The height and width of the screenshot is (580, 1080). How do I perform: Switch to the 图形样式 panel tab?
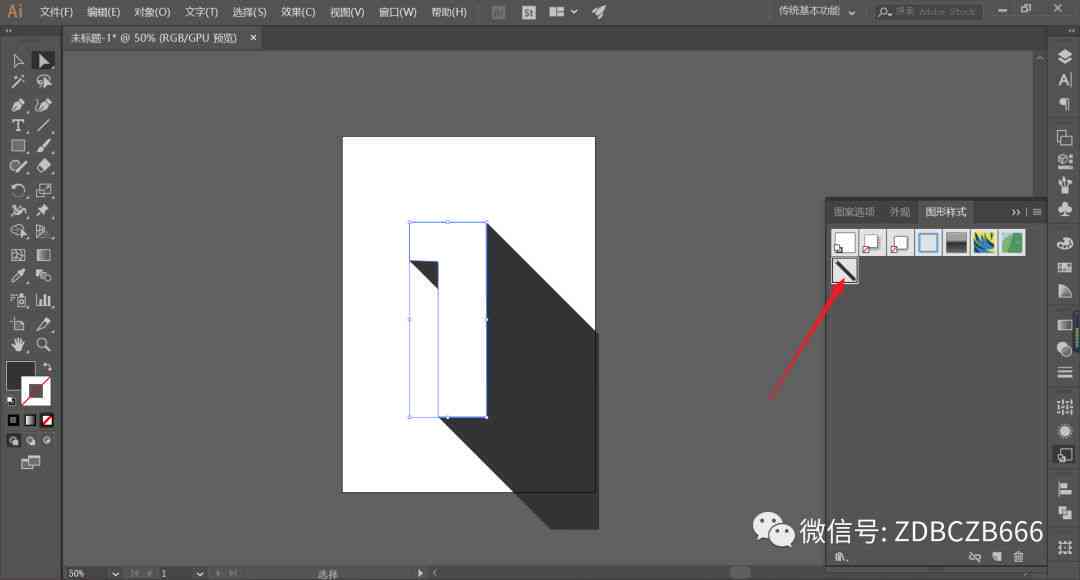coord(945,211)
